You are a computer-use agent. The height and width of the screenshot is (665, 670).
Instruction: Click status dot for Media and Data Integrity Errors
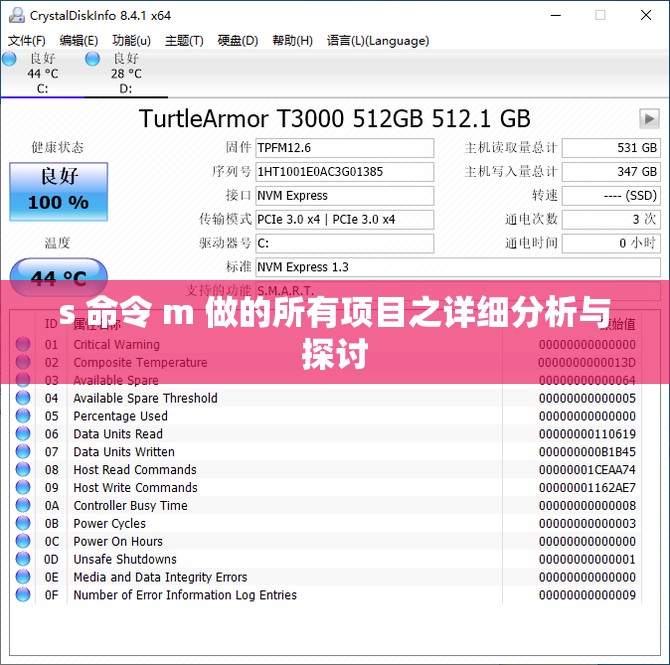coord(23,577)
